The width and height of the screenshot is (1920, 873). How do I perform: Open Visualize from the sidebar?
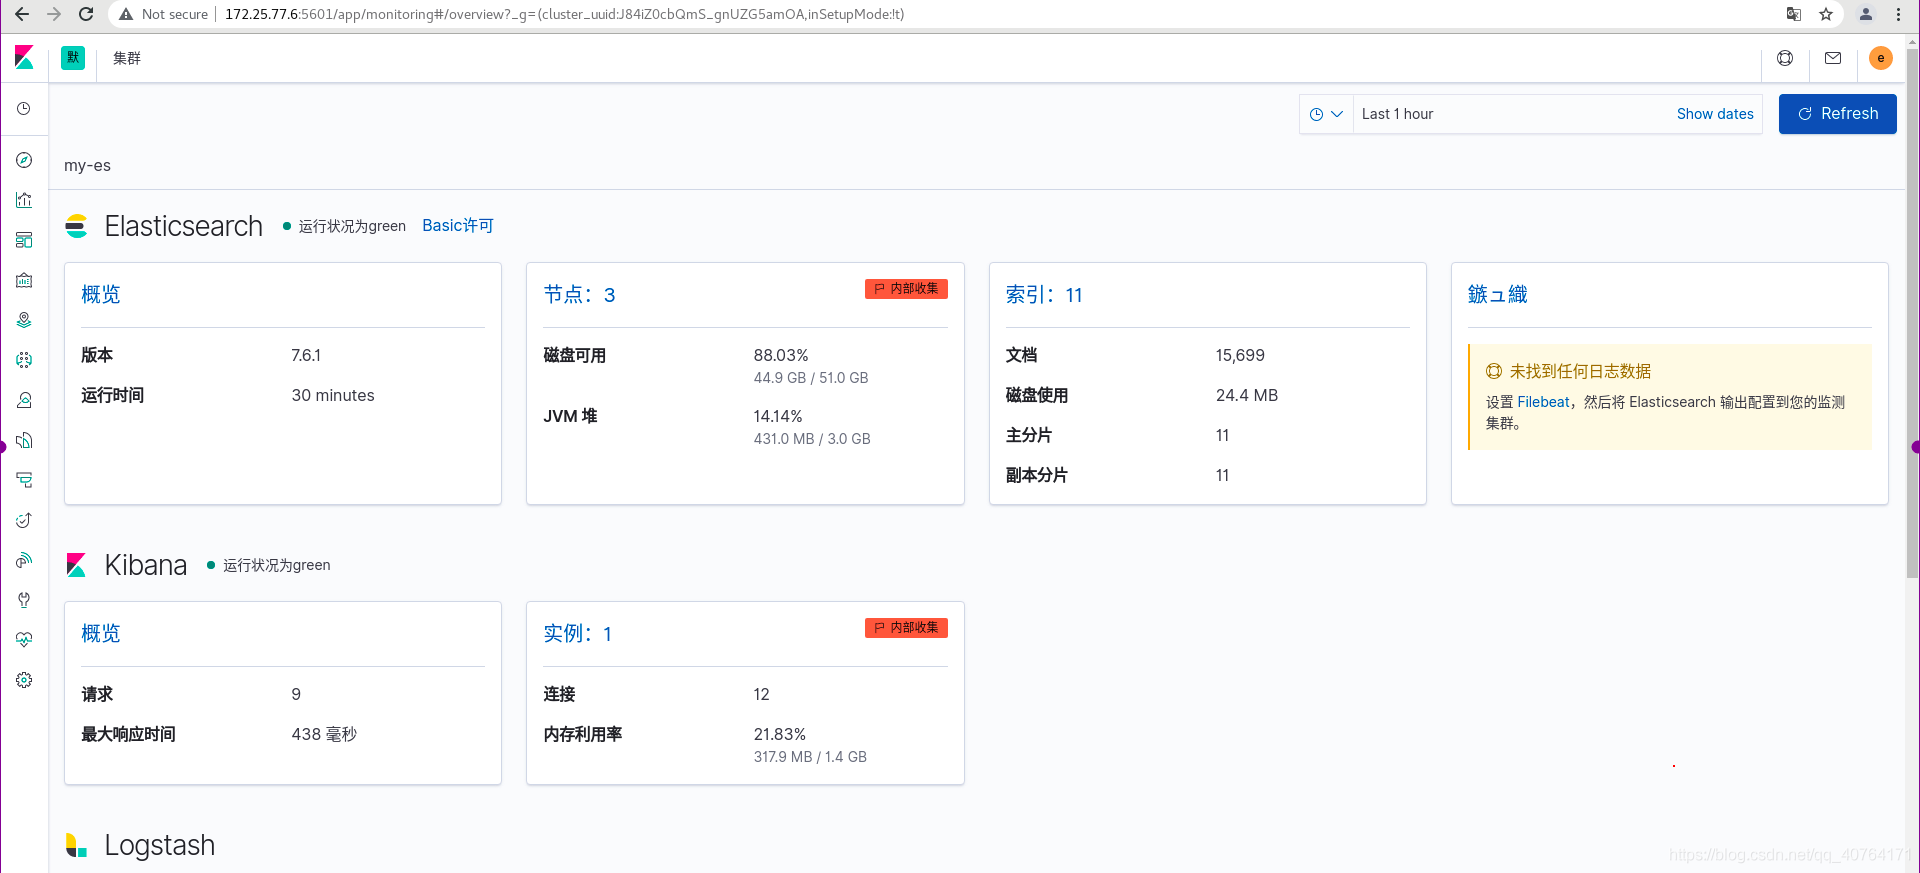tap(24, 200)
